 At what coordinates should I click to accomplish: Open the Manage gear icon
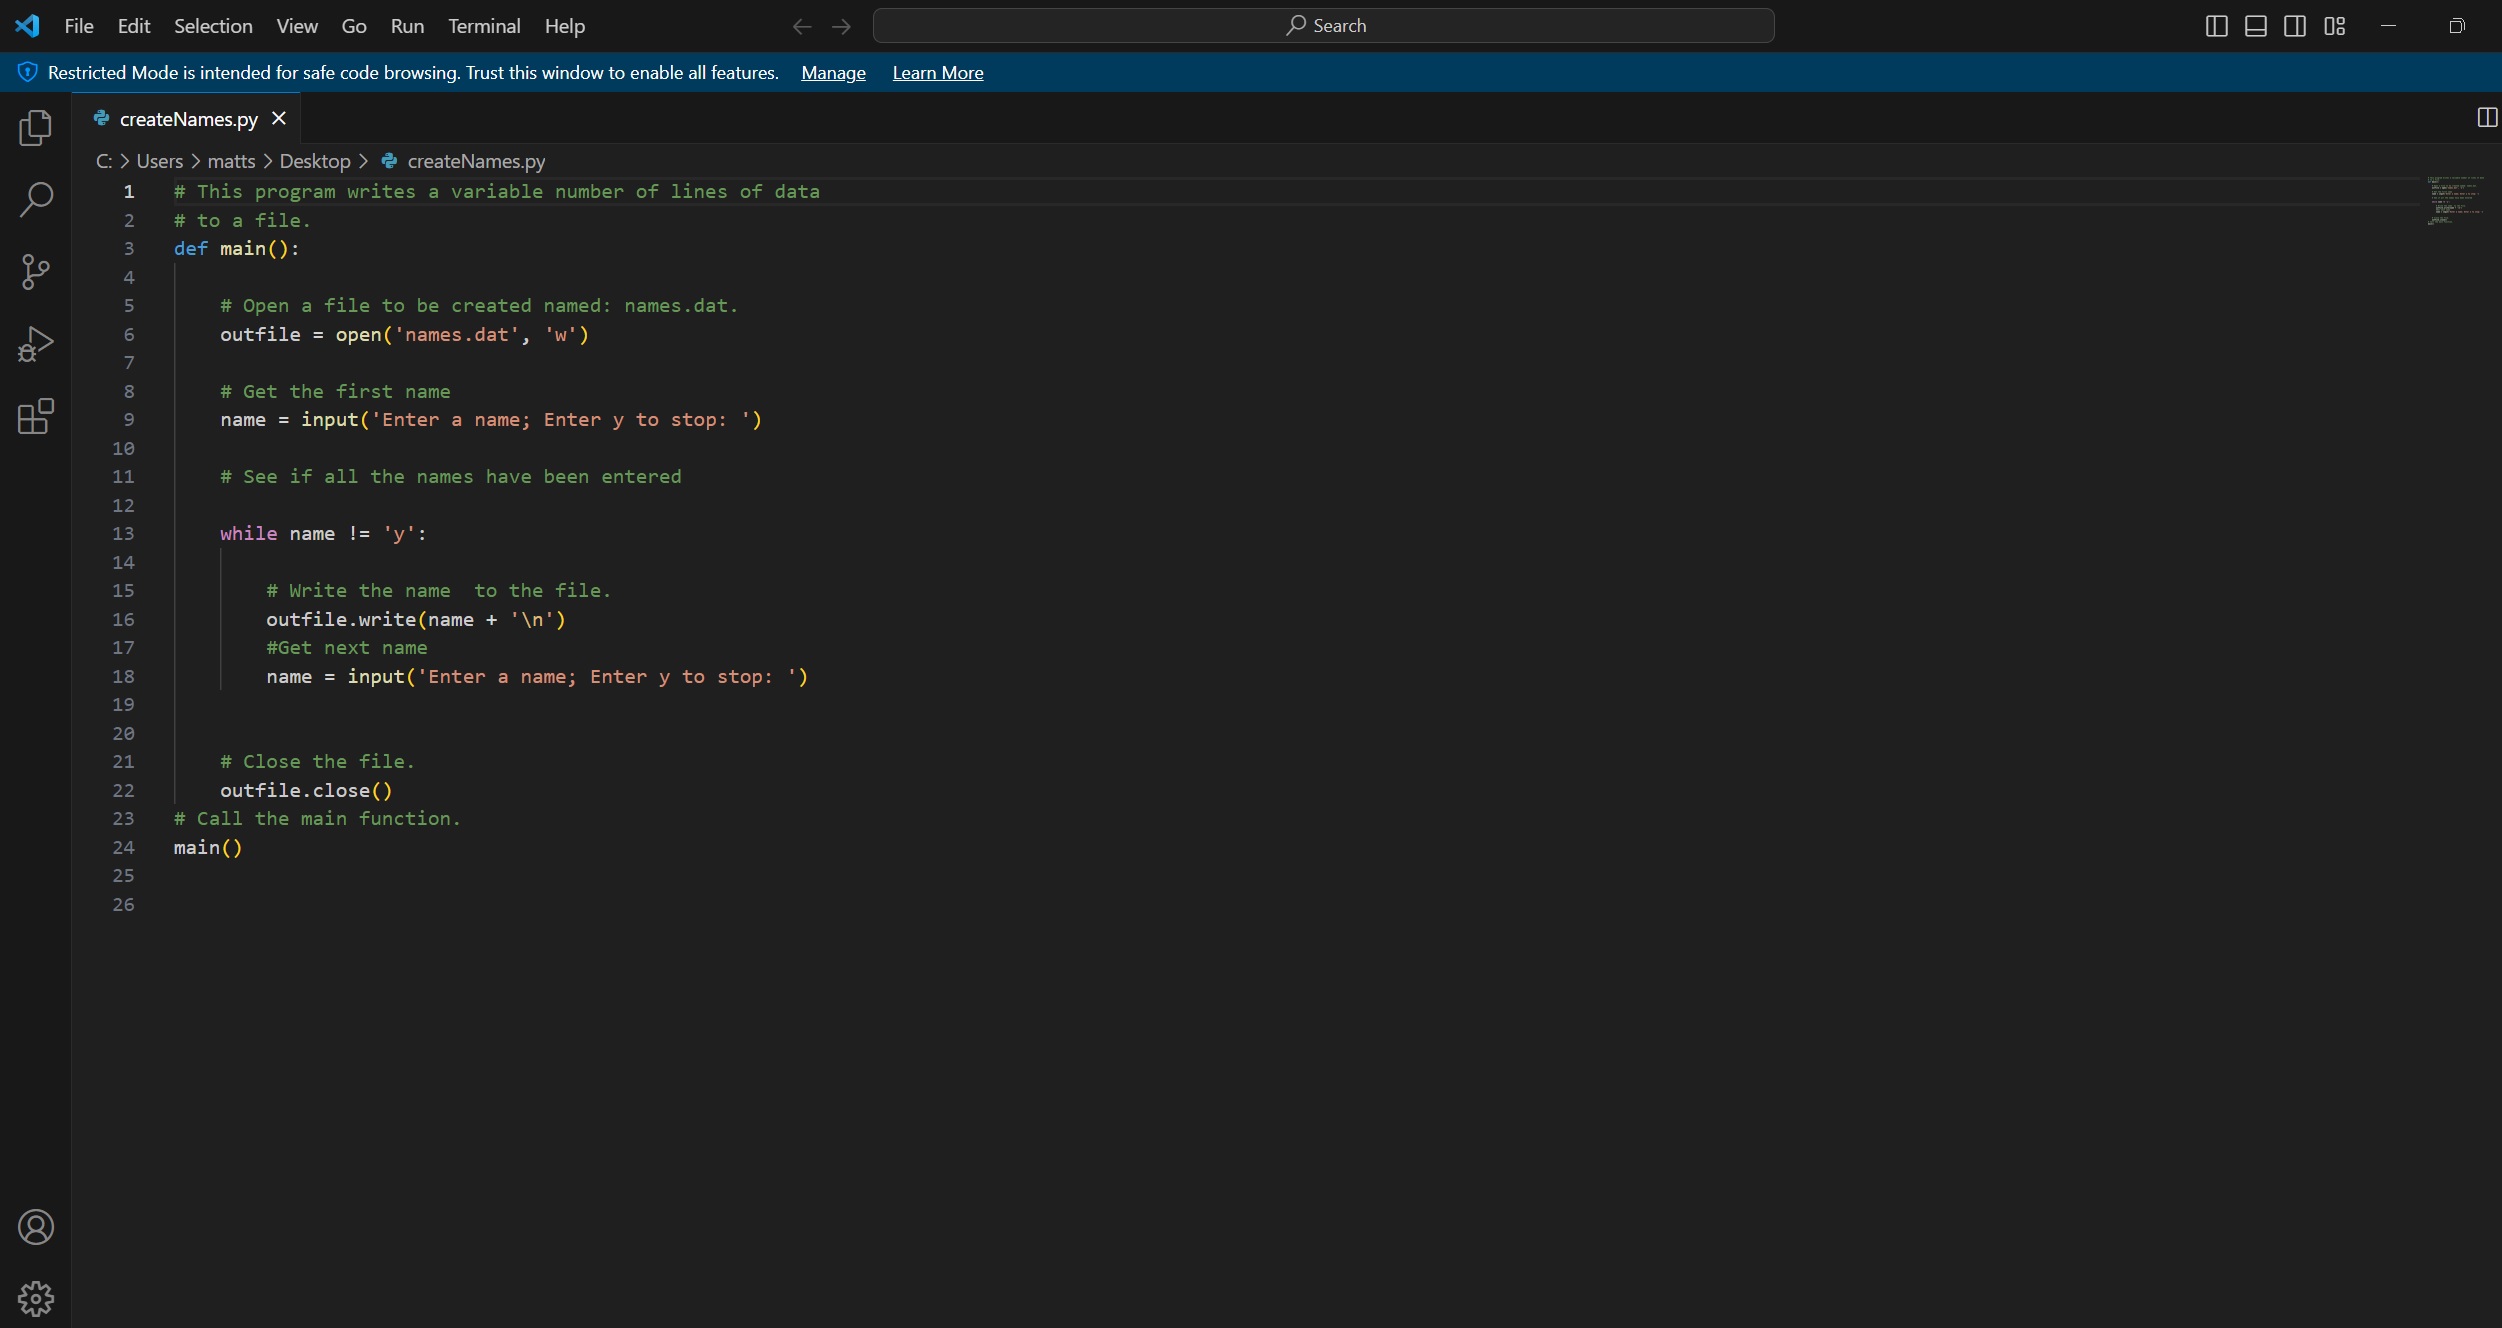[x=36, y=1299]
